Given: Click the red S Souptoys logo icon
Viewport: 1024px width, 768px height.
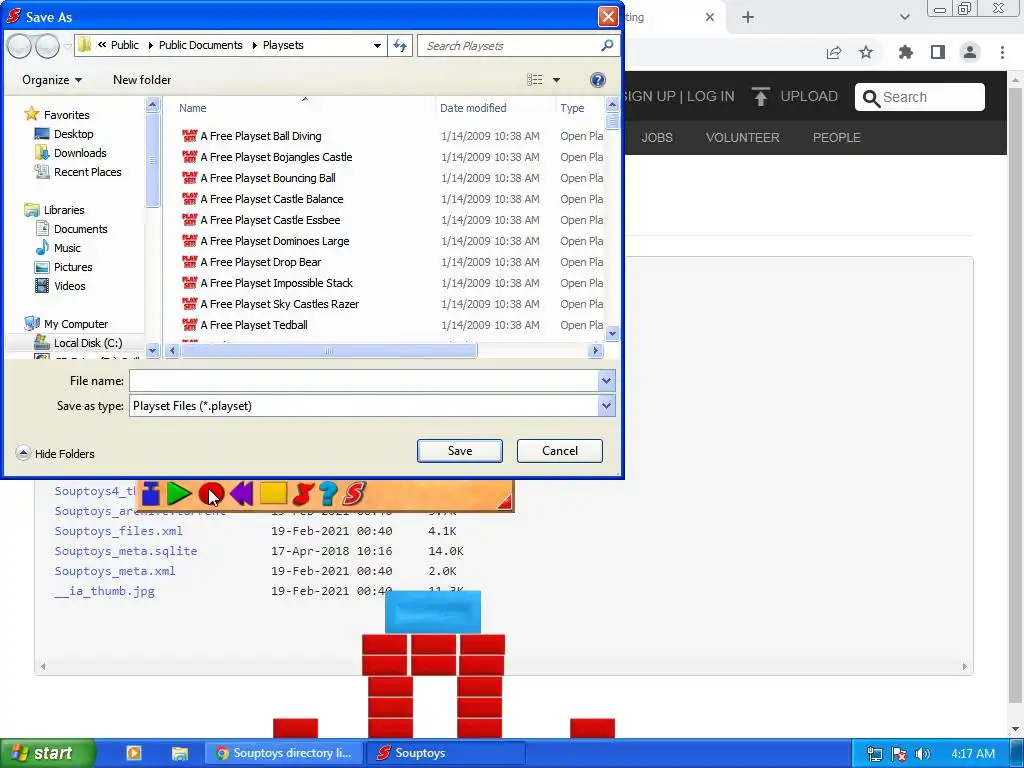Looking at the screenshot, I should point(353,494).
